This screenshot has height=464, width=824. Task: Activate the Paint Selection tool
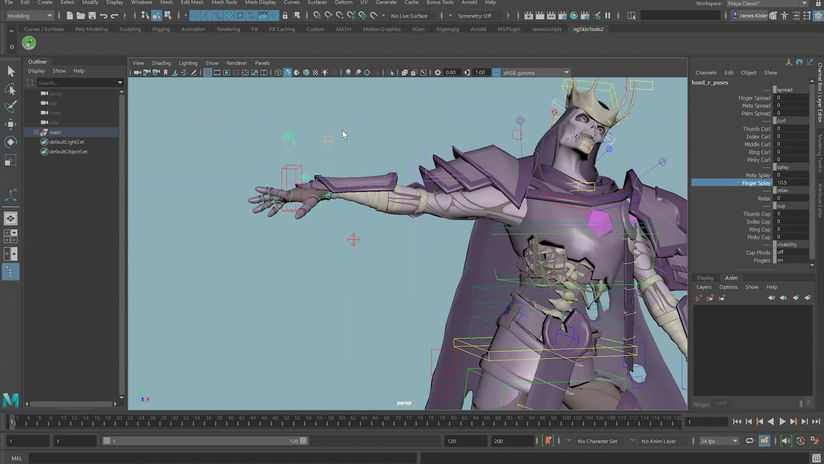click(11, 107)
